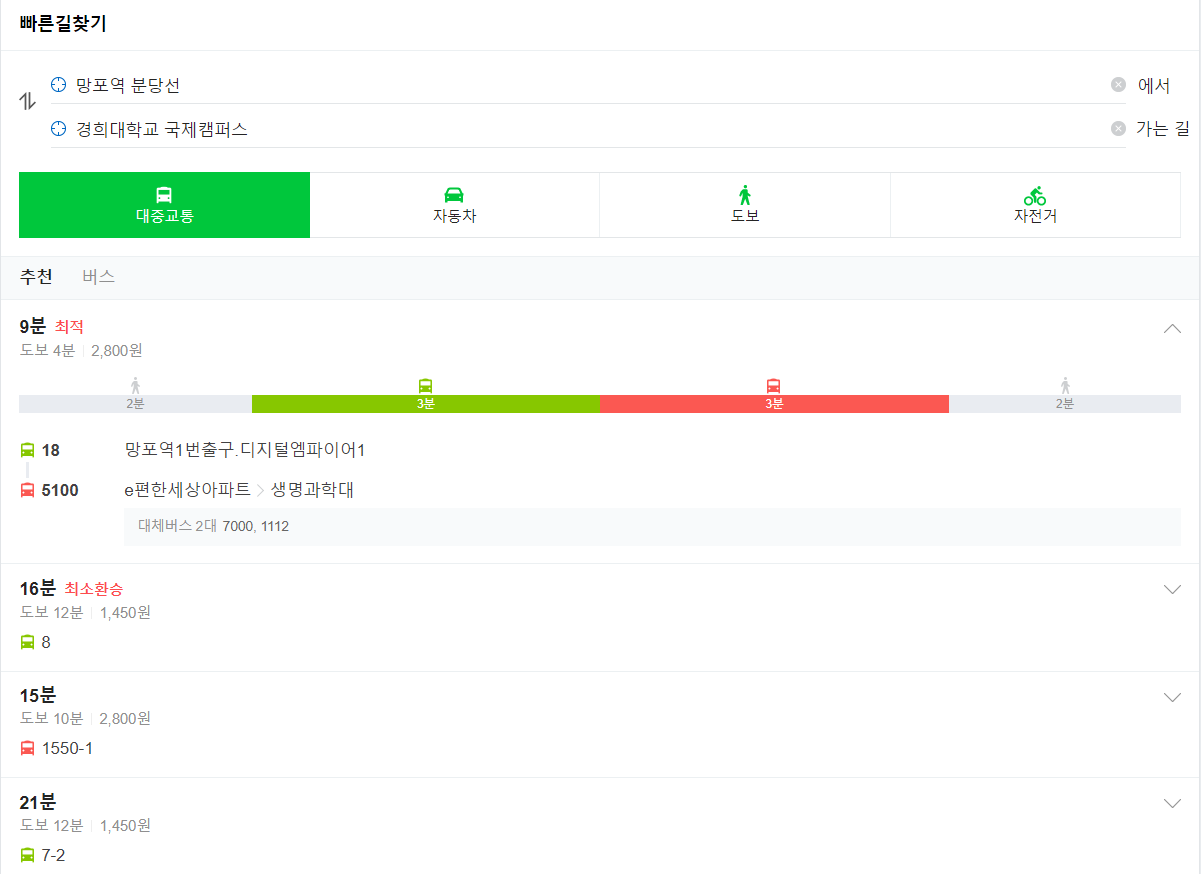
Task: Click the origin input 망포역 분당선
Action: click(x=588, y=85)
